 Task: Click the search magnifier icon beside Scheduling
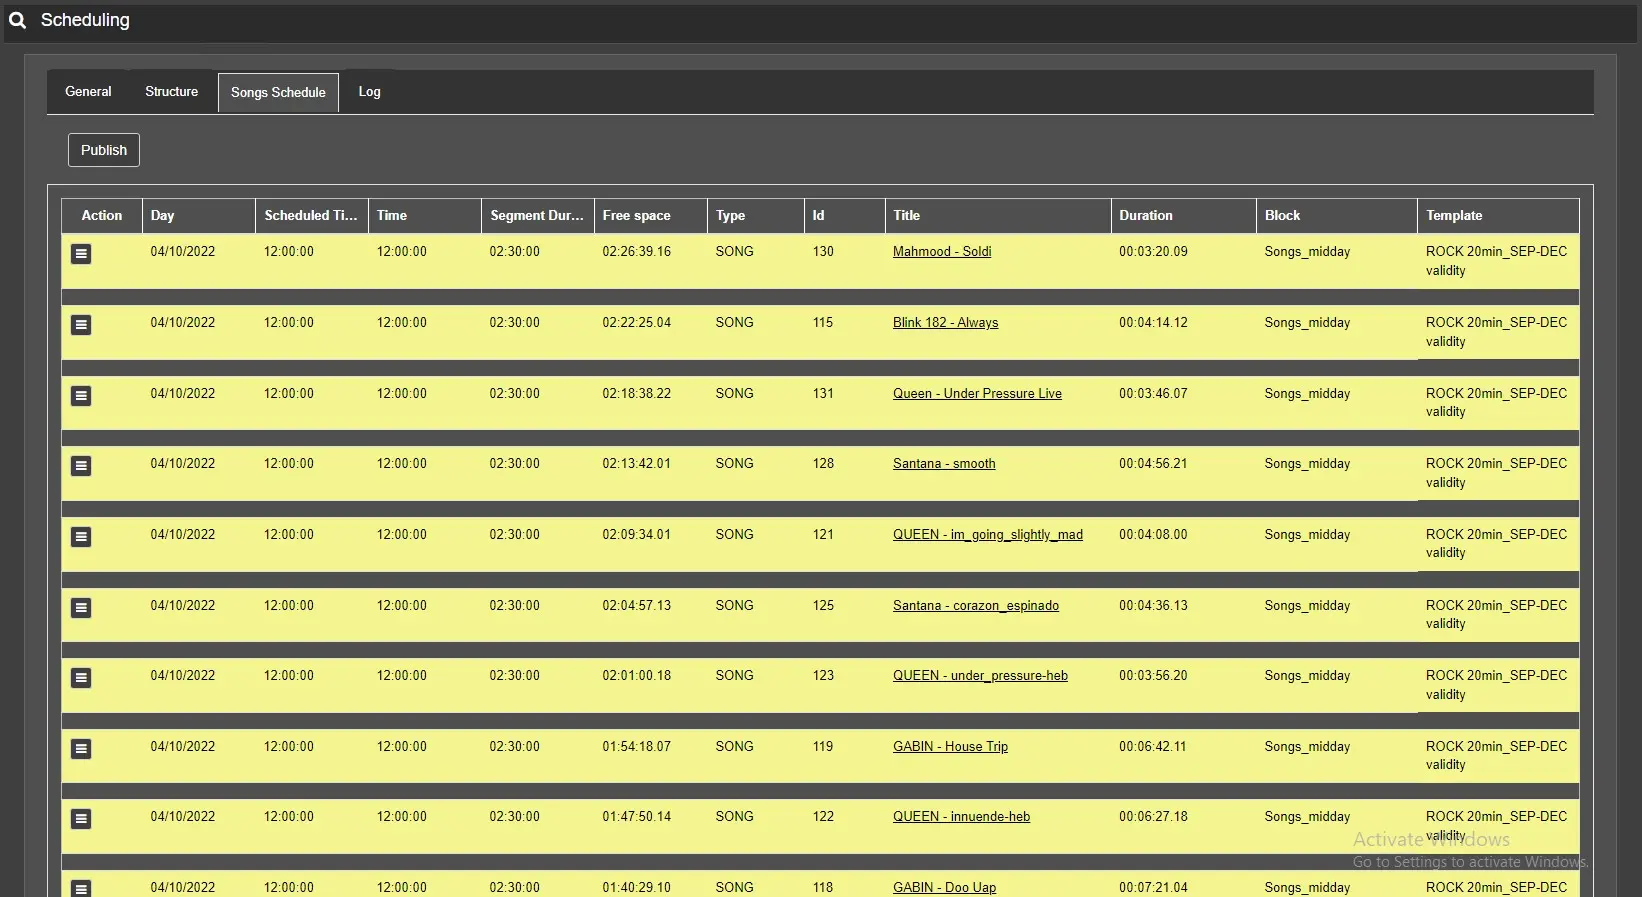pyautogui.click(x=17, y=20)
